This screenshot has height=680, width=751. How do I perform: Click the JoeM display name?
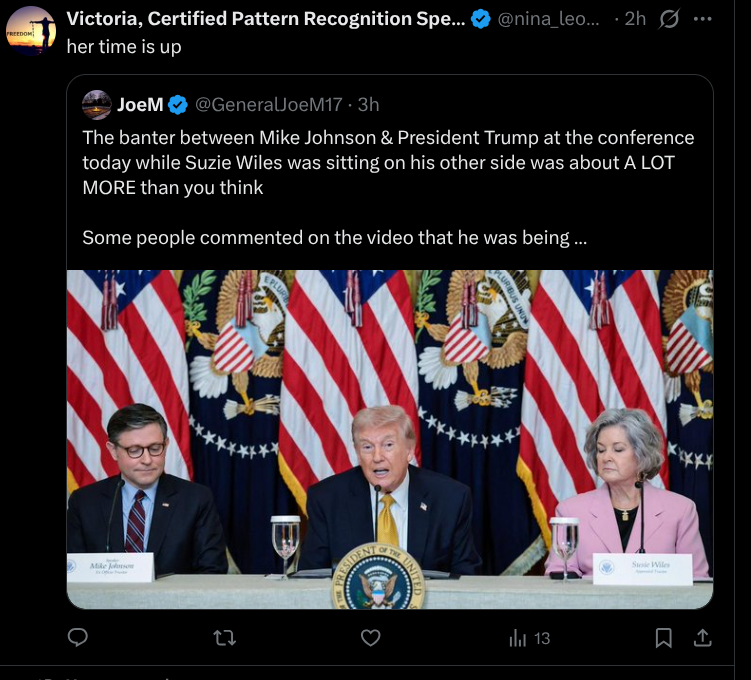click(x=140, y=104)
